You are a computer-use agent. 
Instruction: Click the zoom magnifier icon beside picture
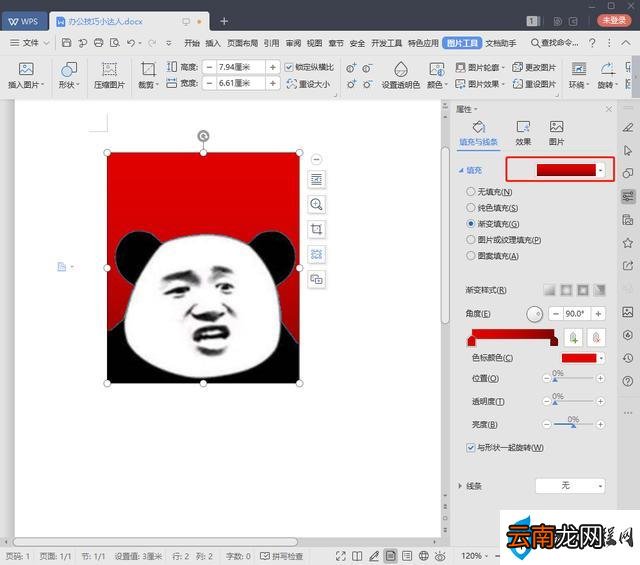(316, 204)
